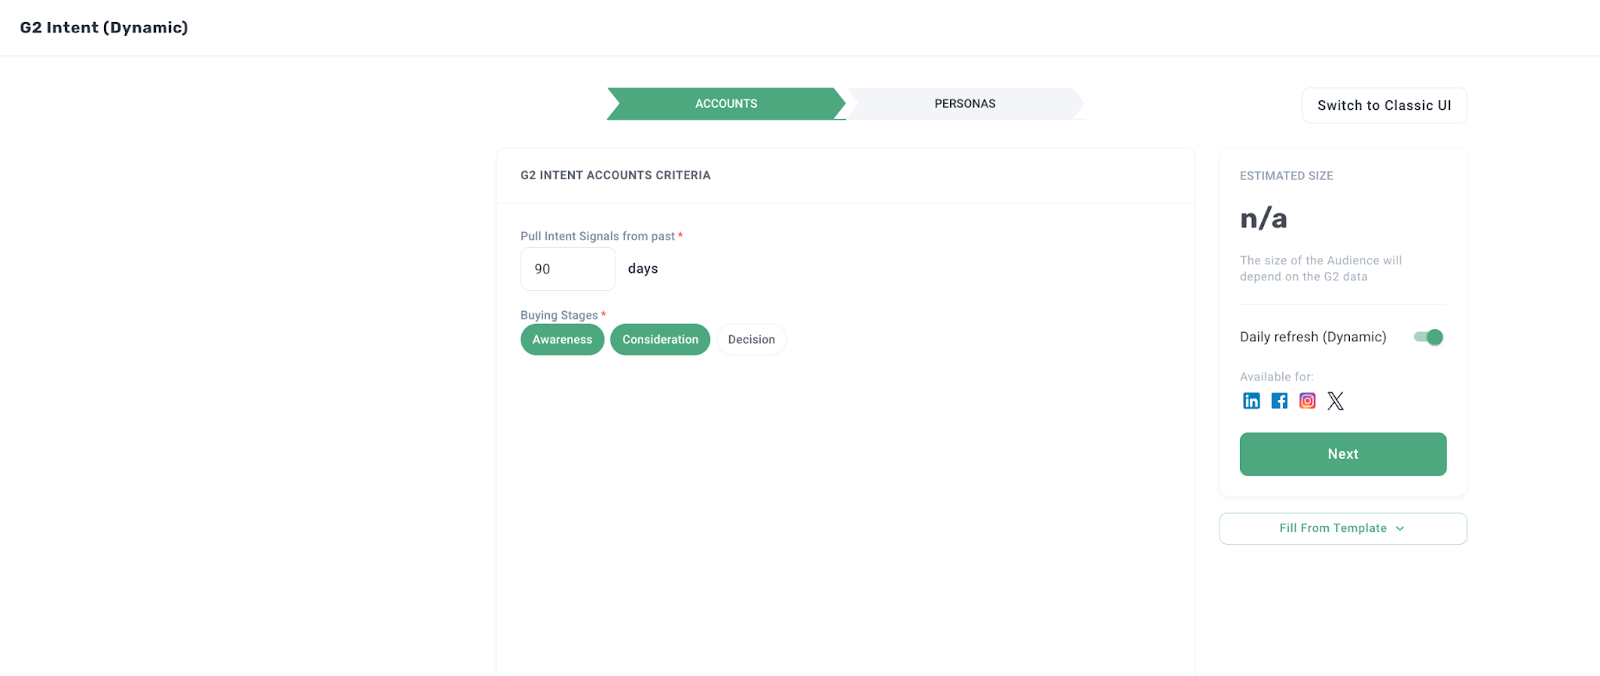Click the green Next button
Screen dimensions: 1600x676
[x=1342, y=454]
